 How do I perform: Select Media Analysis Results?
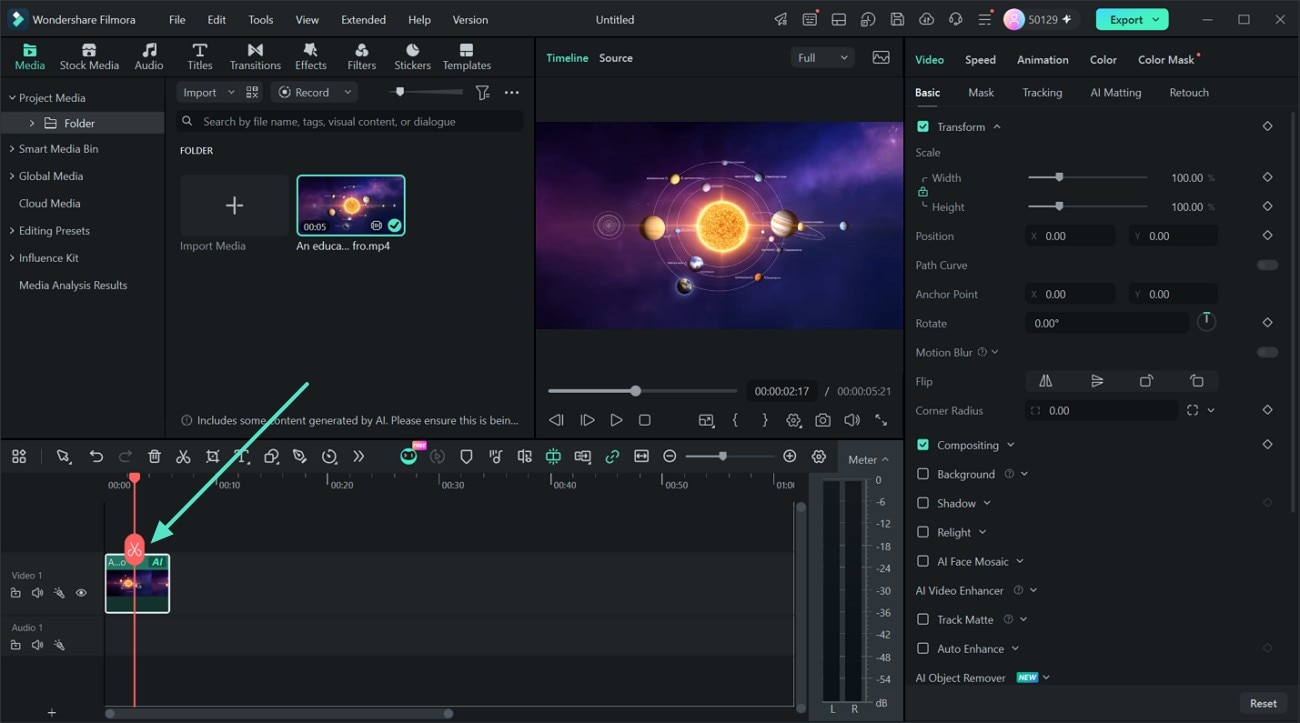point(73,285)
